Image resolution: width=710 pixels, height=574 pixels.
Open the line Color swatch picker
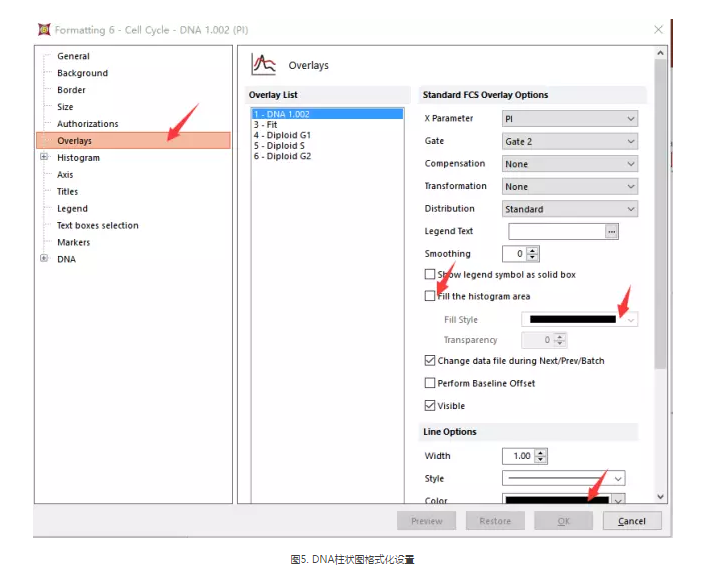click(x=564, y=500)
